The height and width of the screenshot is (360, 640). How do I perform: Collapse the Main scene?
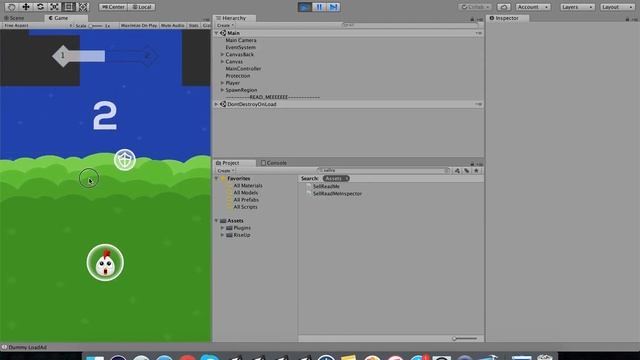point(217,33)
